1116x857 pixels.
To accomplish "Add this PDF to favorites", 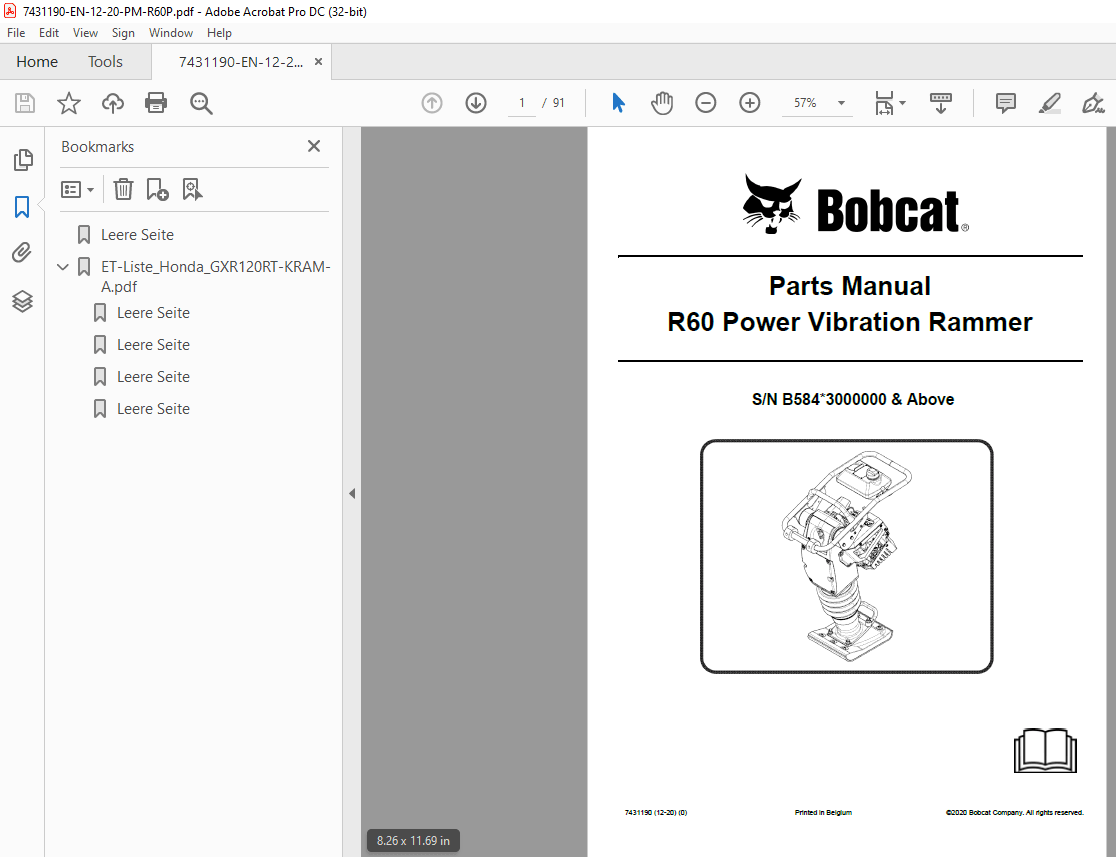I will (67, 102).
